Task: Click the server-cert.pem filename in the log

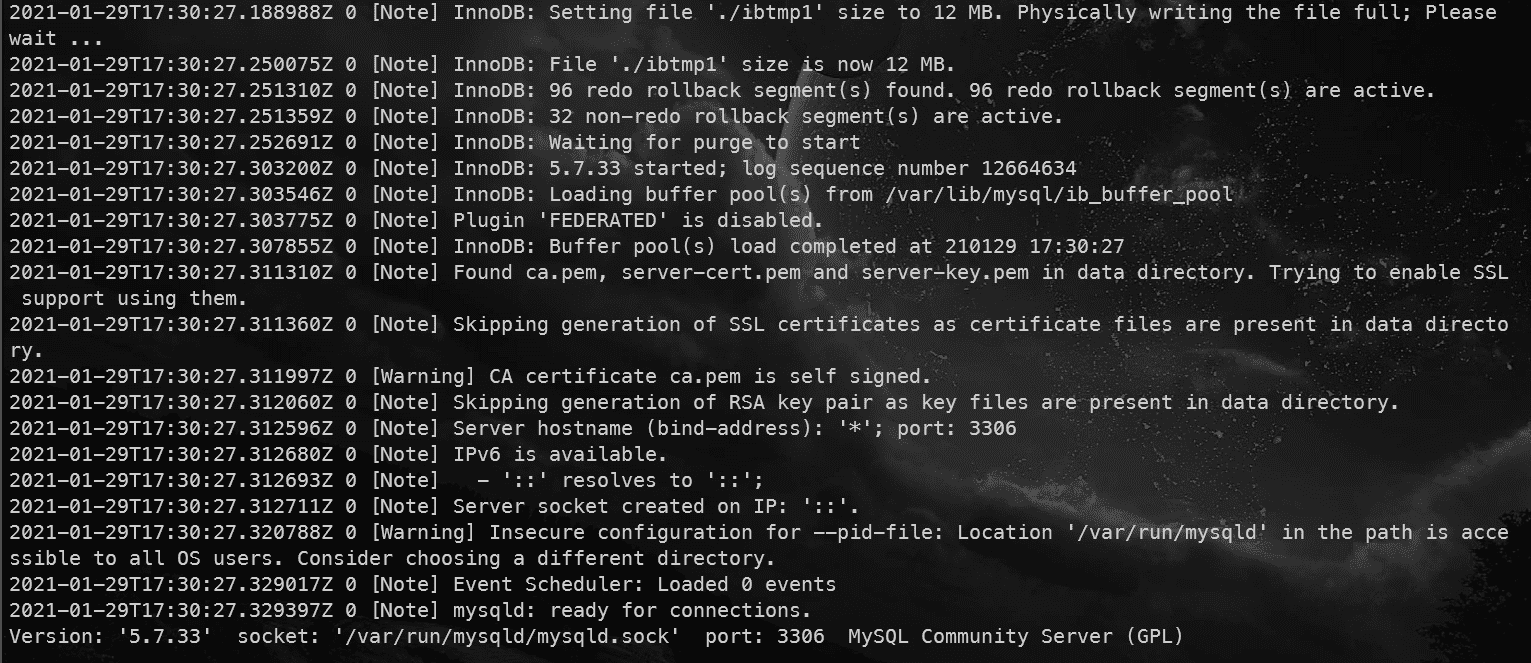Action: [x=706, y=272]
